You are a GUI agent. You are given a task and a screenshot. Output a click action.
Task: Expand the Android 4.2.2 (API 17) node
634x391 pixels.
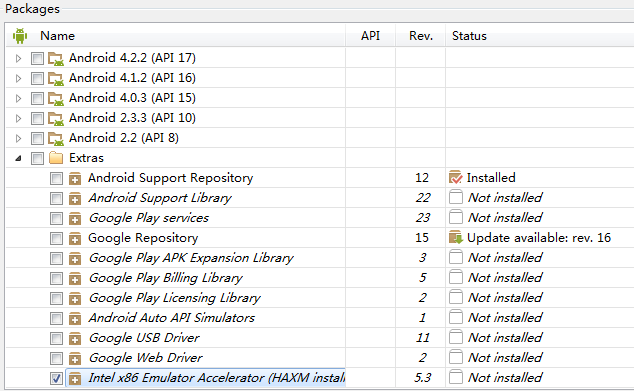[18, 58]
